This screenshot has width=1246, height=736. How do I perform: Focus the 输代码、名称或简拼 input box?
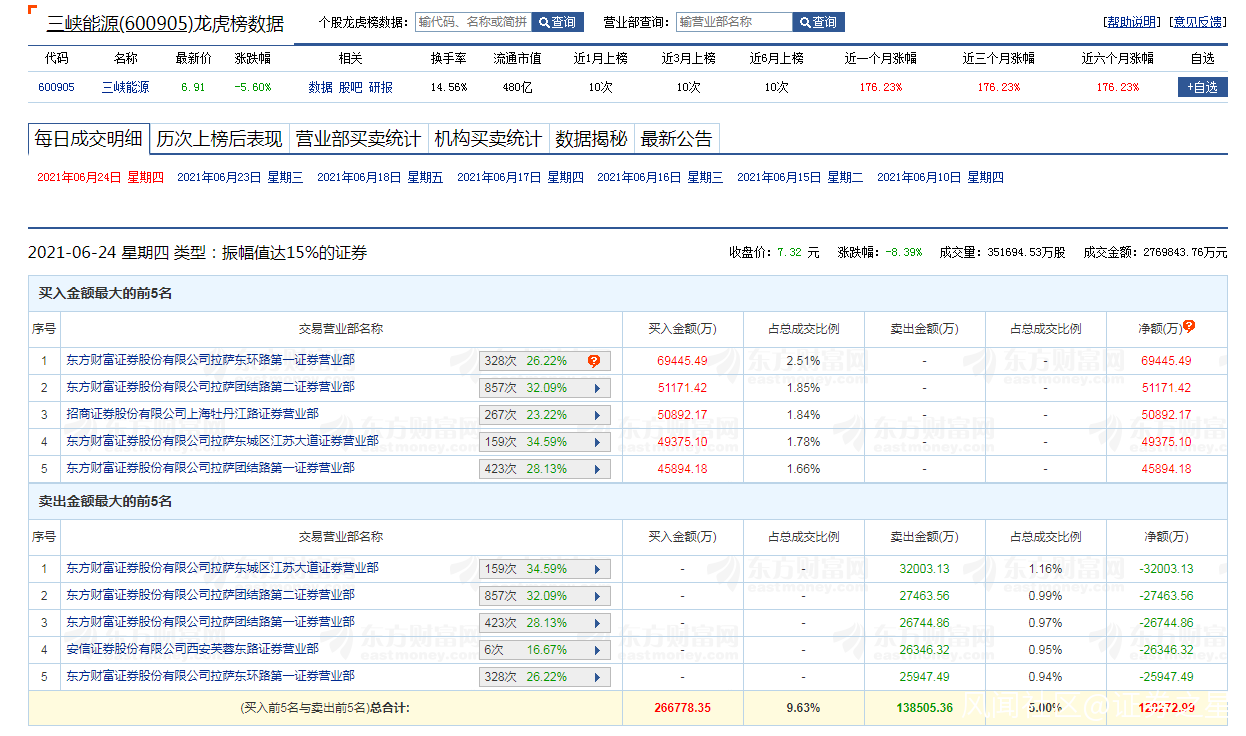tap(472, 22)
